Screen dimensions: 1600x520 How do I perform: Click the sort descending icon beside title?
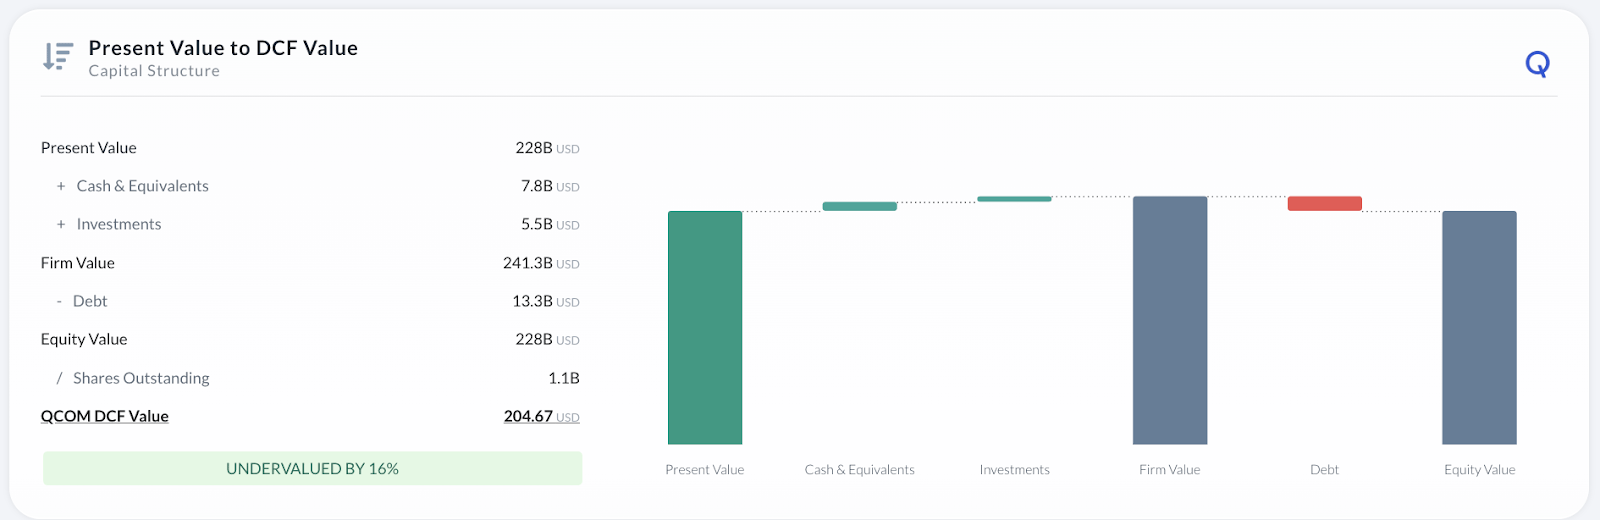pyautogui.click(x=58, y=56)
